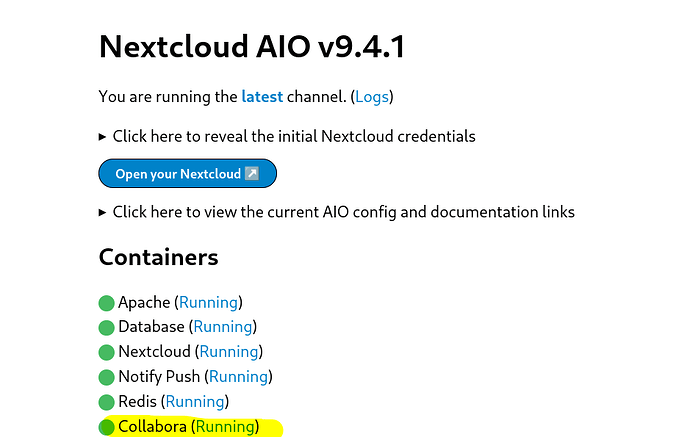
Task: Click the green status dot beside Nextcloud
Action: [x=107, y=352]
